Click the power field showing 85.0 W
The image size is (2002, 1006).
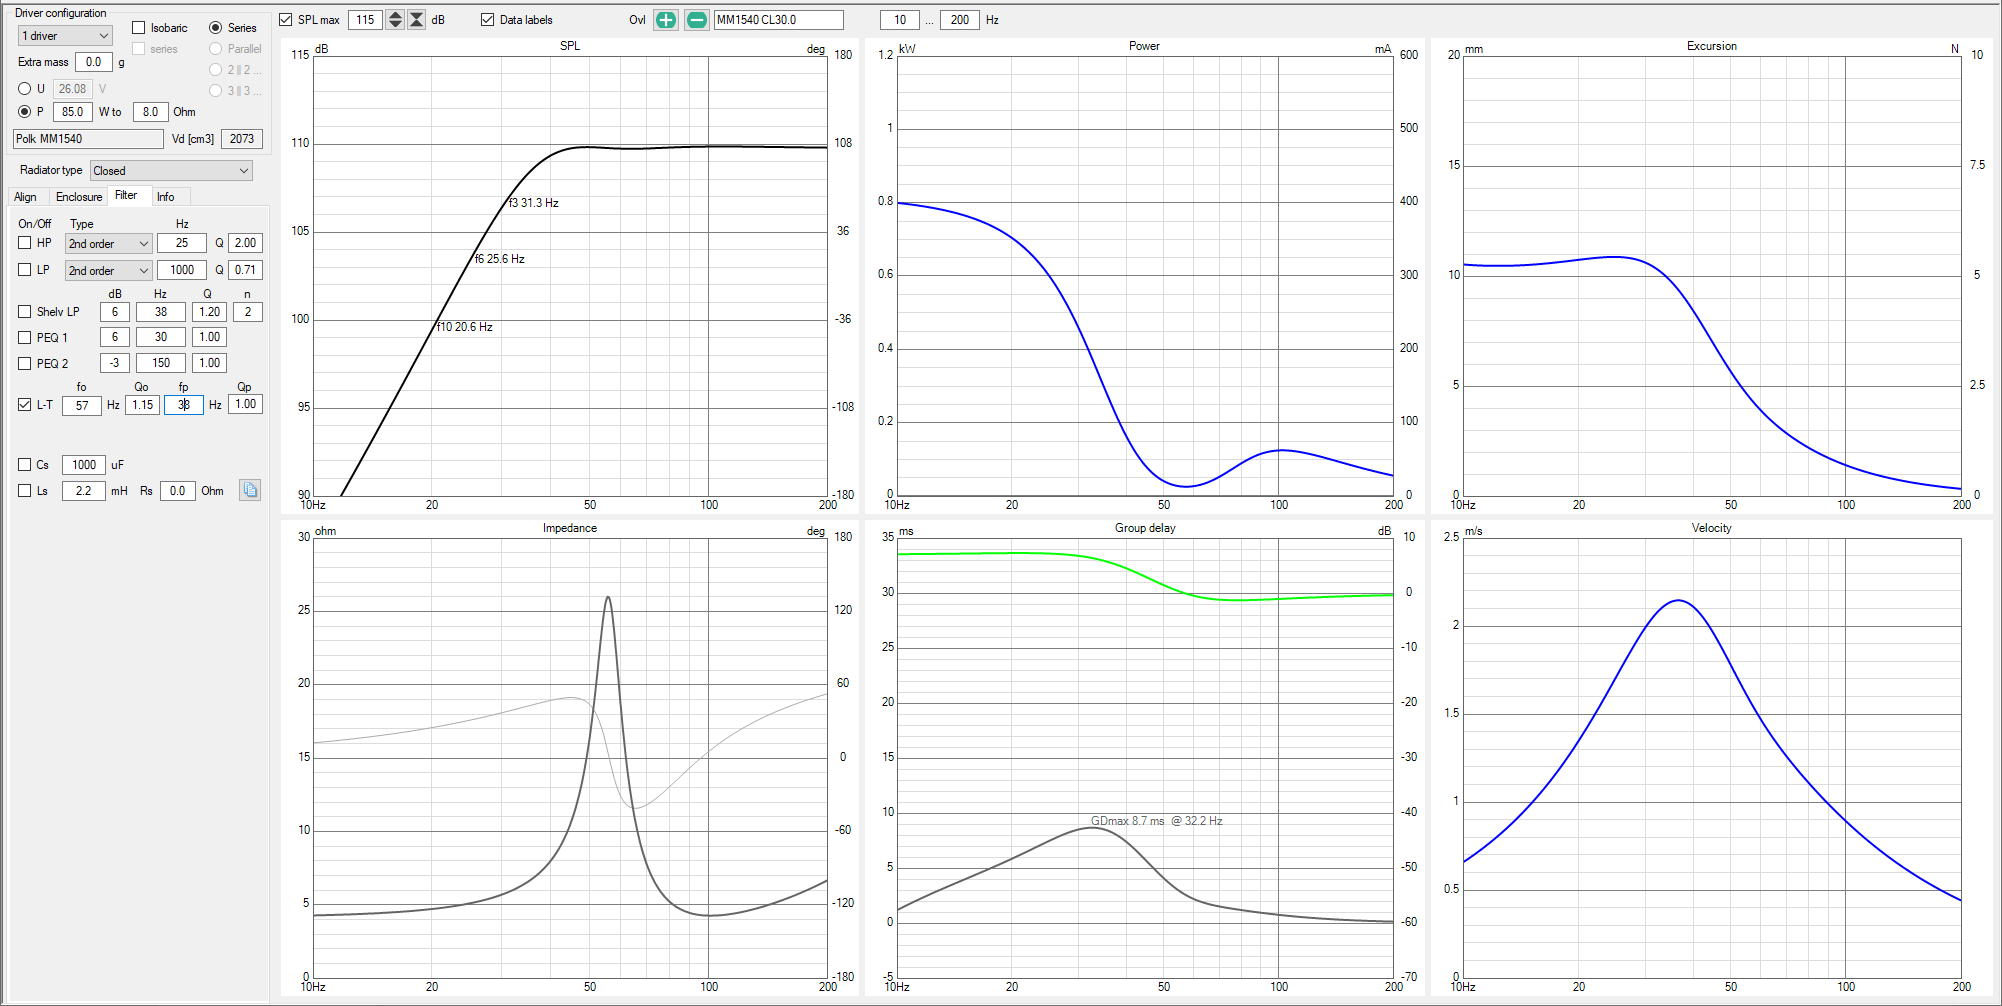[73, 112]
